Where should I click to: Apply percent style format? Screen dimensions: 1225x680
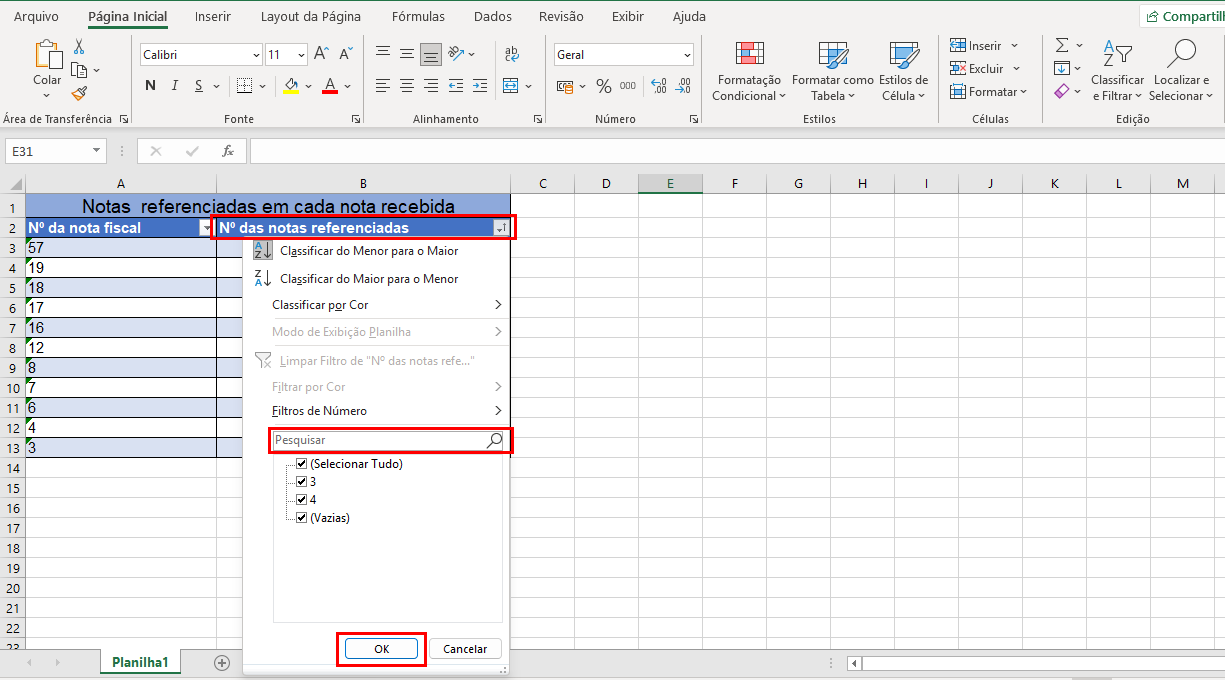[604, 86]
